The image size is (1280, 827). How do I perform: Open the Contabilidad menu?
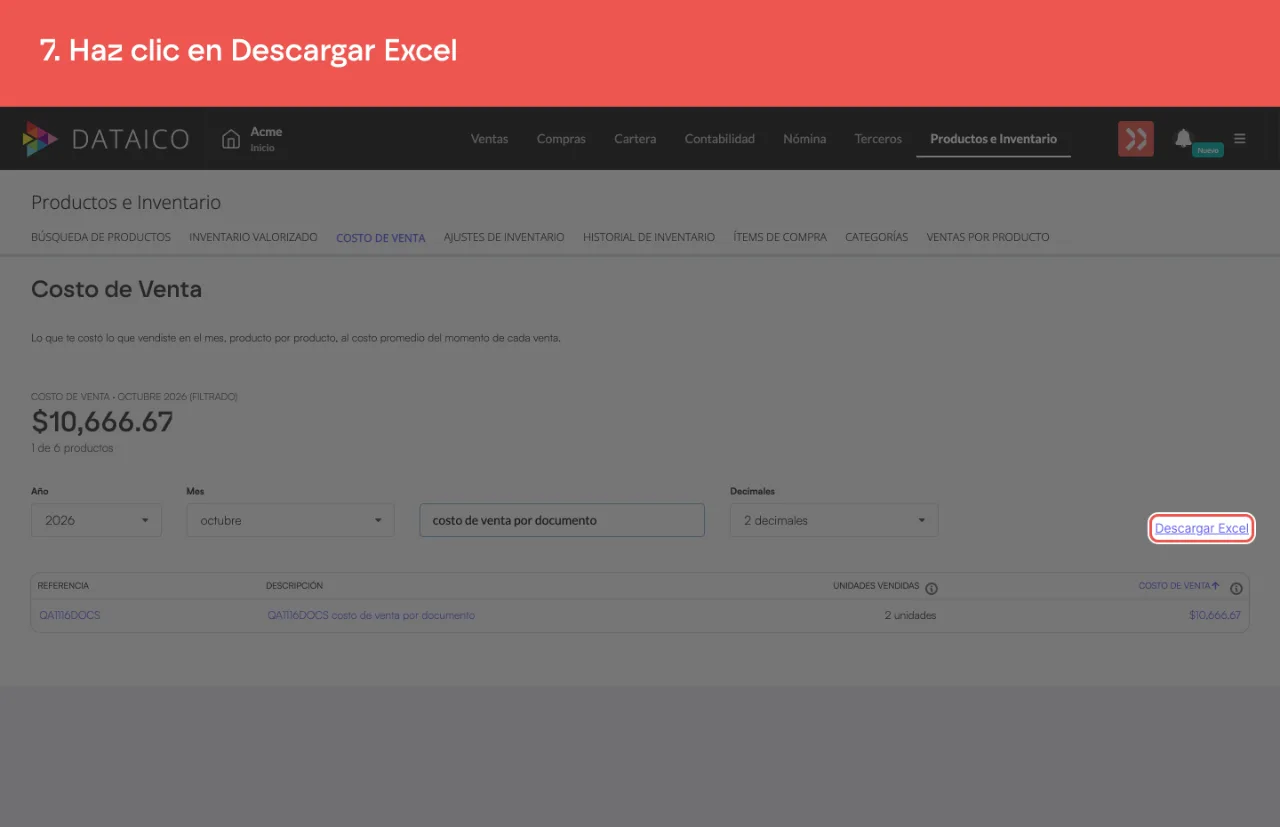[720, 139]
